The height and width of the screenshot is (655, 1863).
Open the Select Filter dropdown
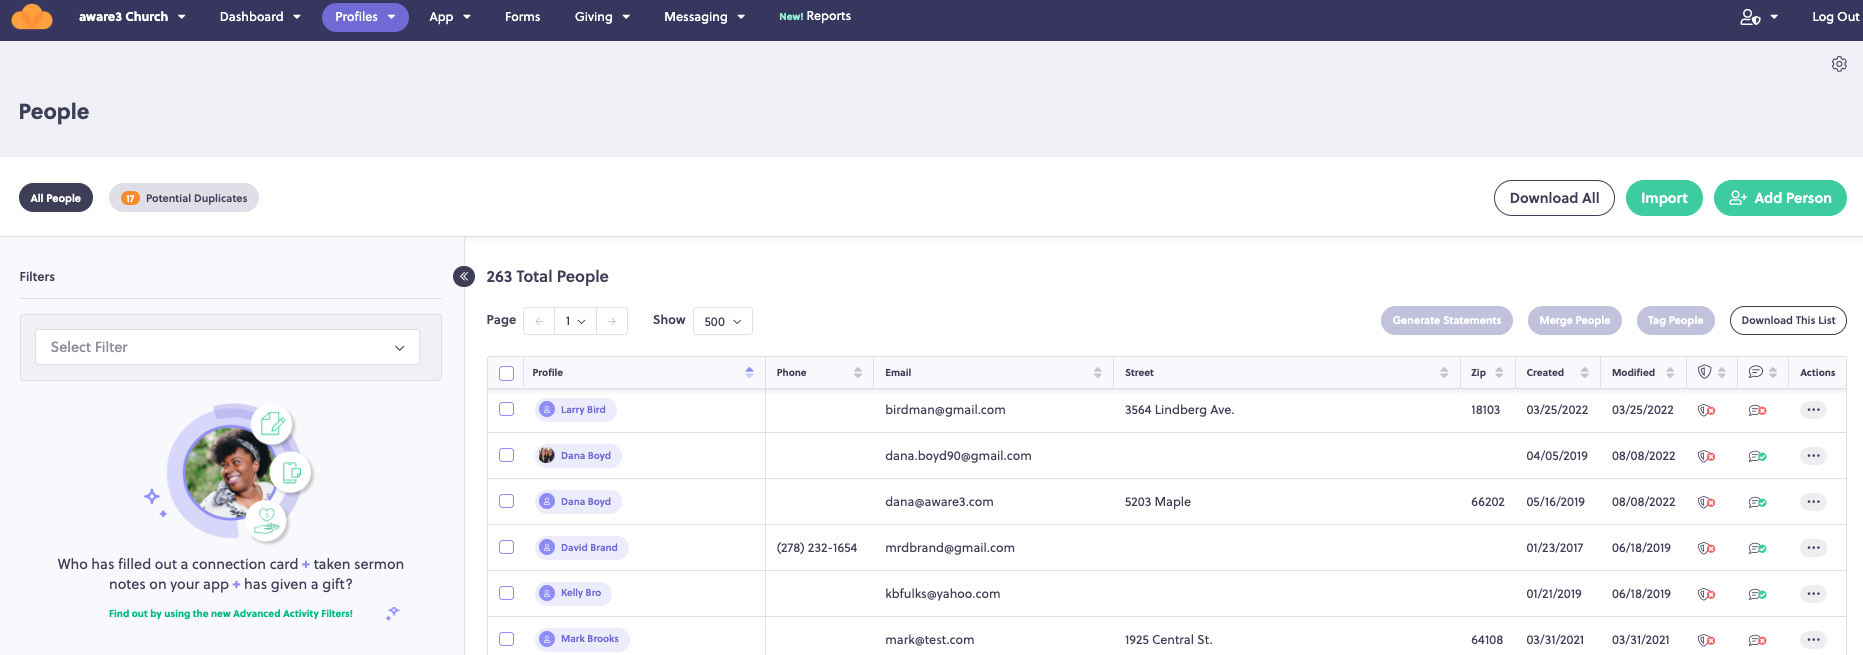(227, 347)
